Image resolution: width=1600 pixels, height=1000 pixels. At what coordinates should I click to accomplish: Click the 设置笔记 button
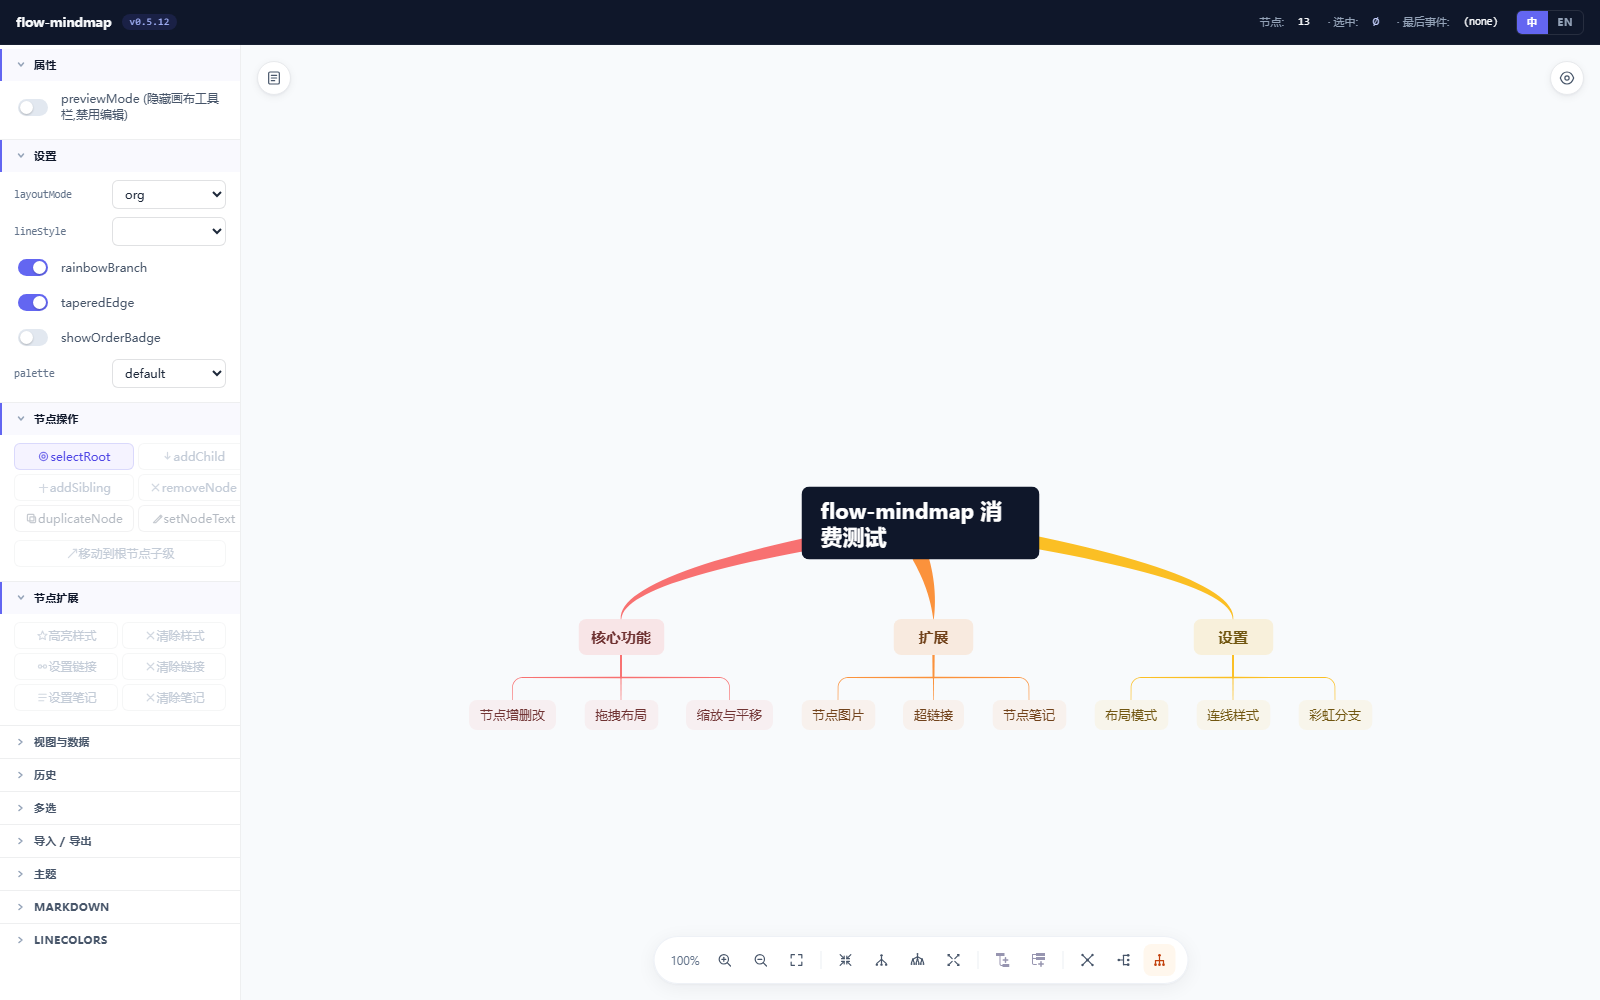66,698
